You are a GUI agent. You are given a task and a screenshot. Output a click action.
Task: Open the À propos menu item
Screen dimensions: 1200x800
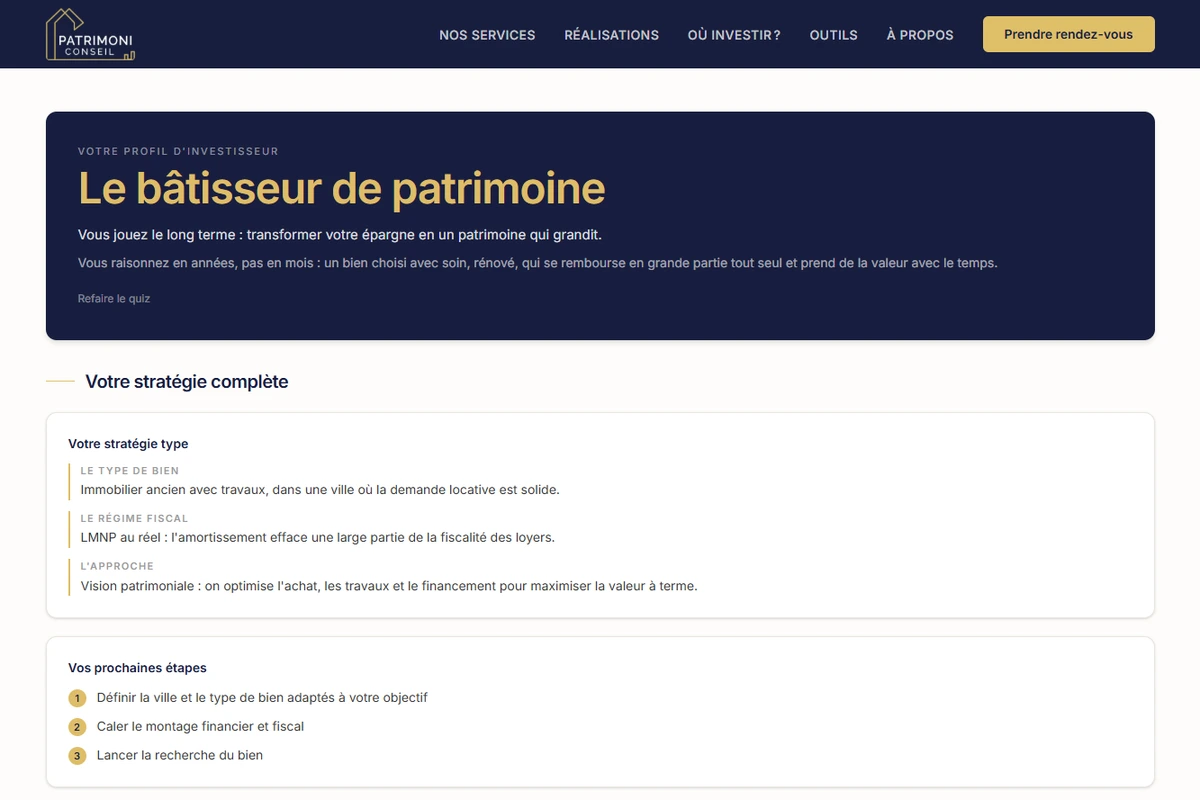[920, 35]
